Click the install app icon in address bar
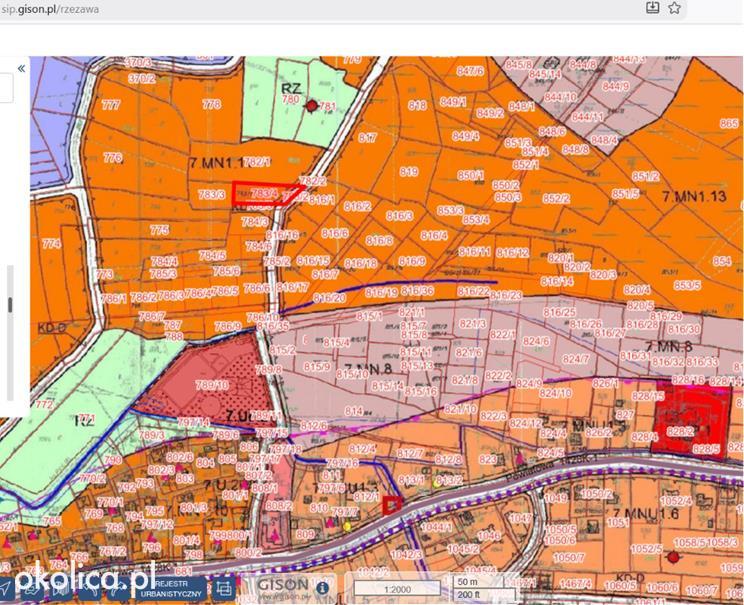The height and width of the screenshot is (605, 744). click(x=652, y=8)
